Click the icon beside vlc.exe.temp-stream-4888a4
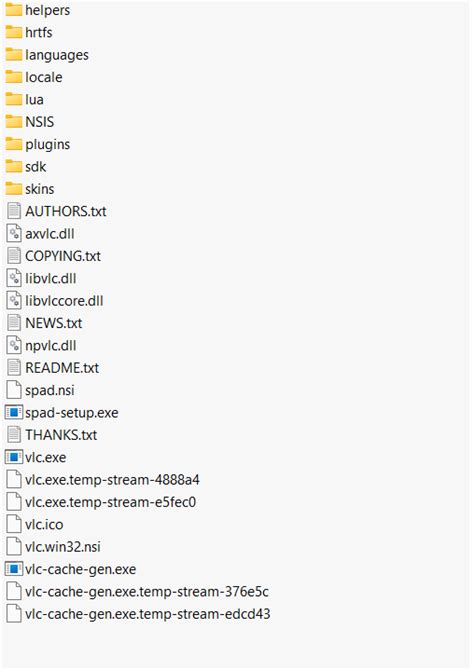The height and width of the screenshot is (670, 474). (14, 479)
